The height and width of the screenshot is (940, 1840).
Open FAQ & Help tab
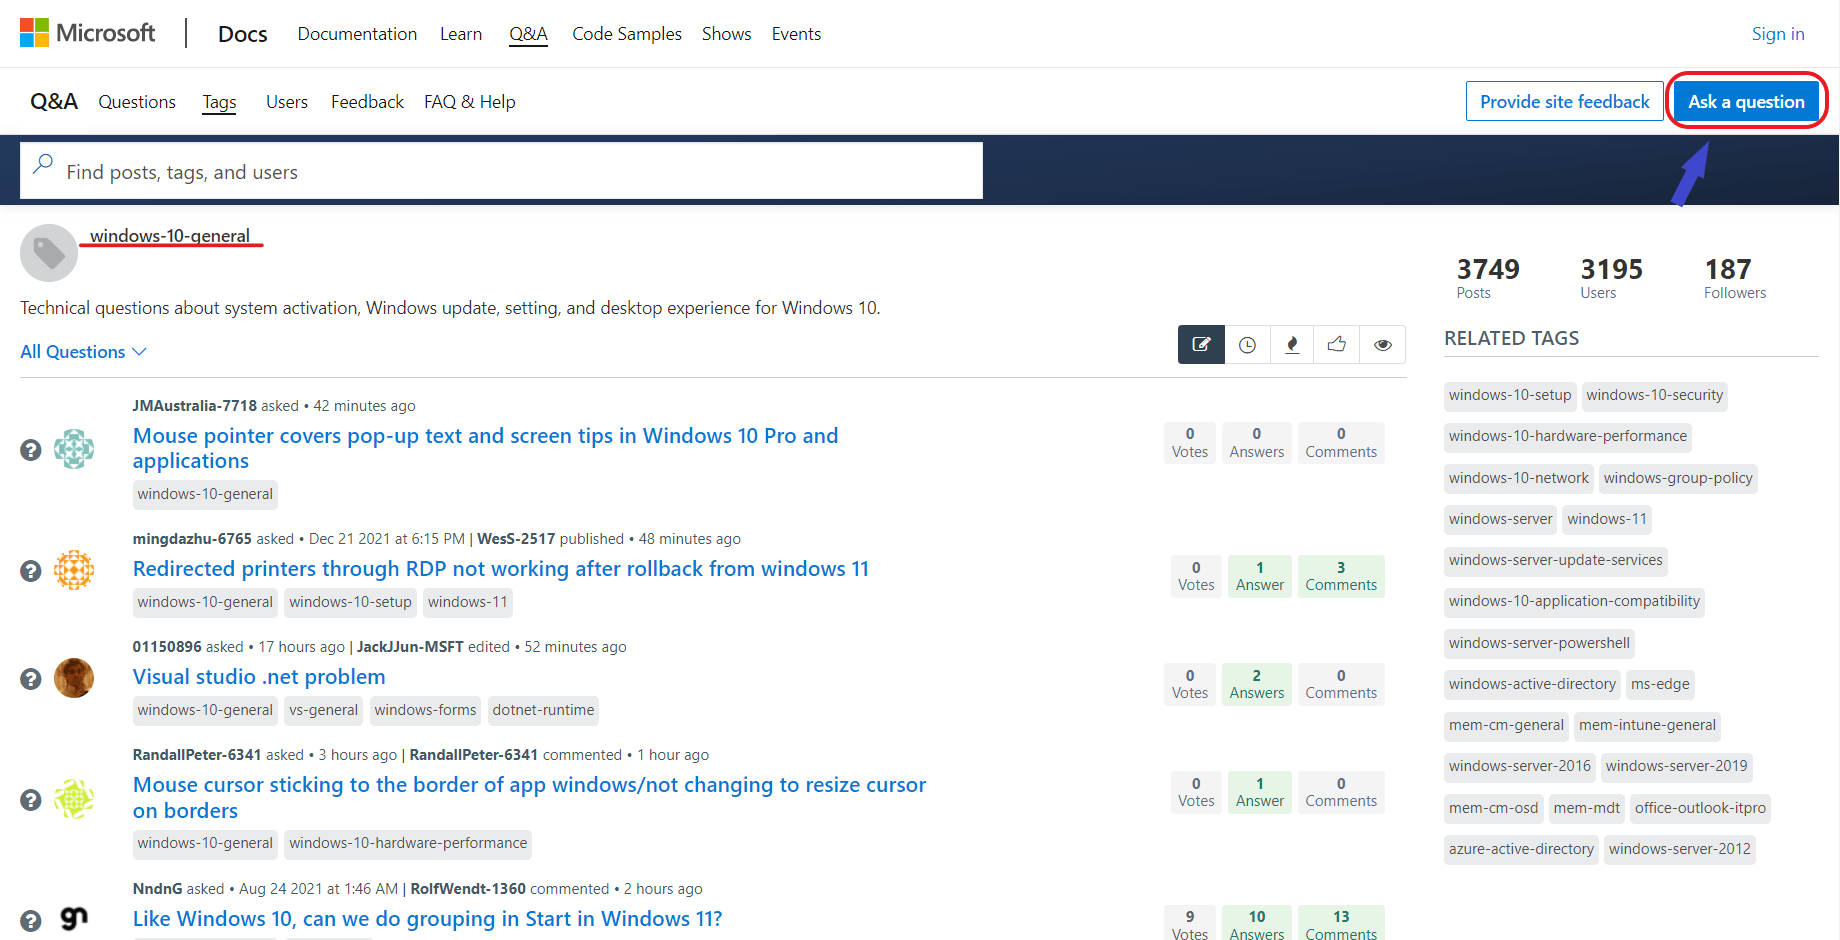pos(470,102)
